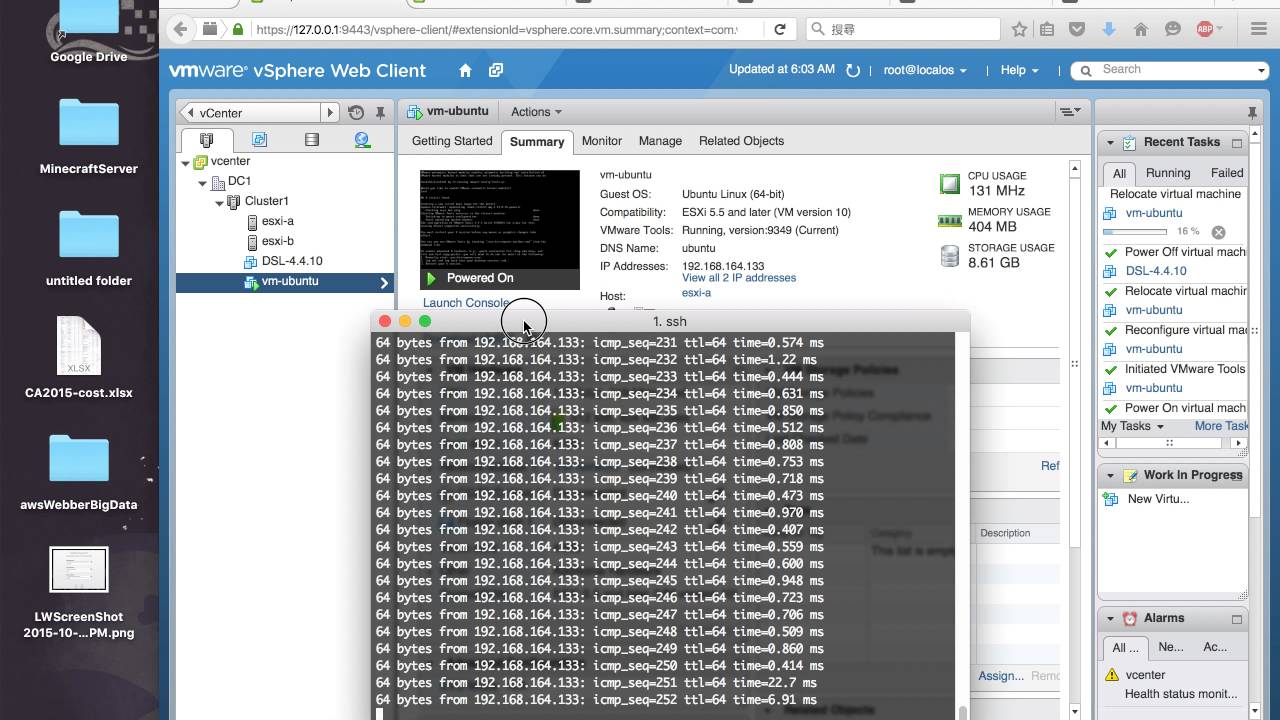Click the VM console thumbnail preview

point(500,219)
